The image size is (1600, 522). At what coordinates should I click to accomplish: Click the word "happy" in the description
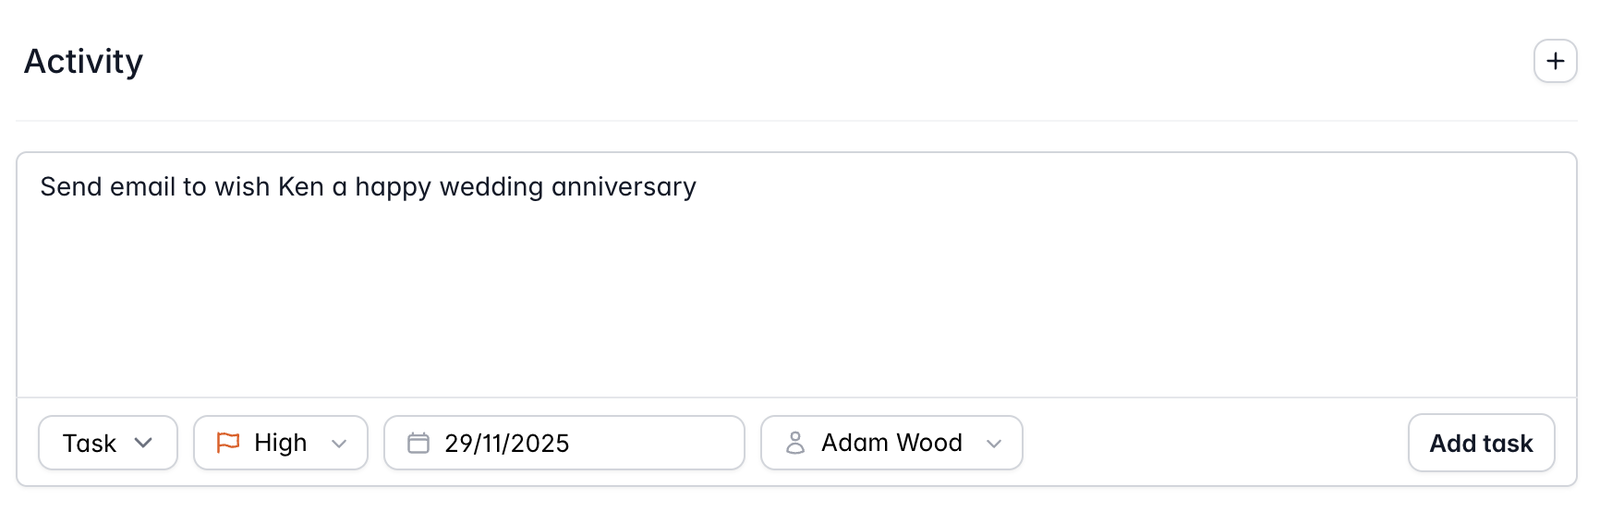click(x=393, y=187)
